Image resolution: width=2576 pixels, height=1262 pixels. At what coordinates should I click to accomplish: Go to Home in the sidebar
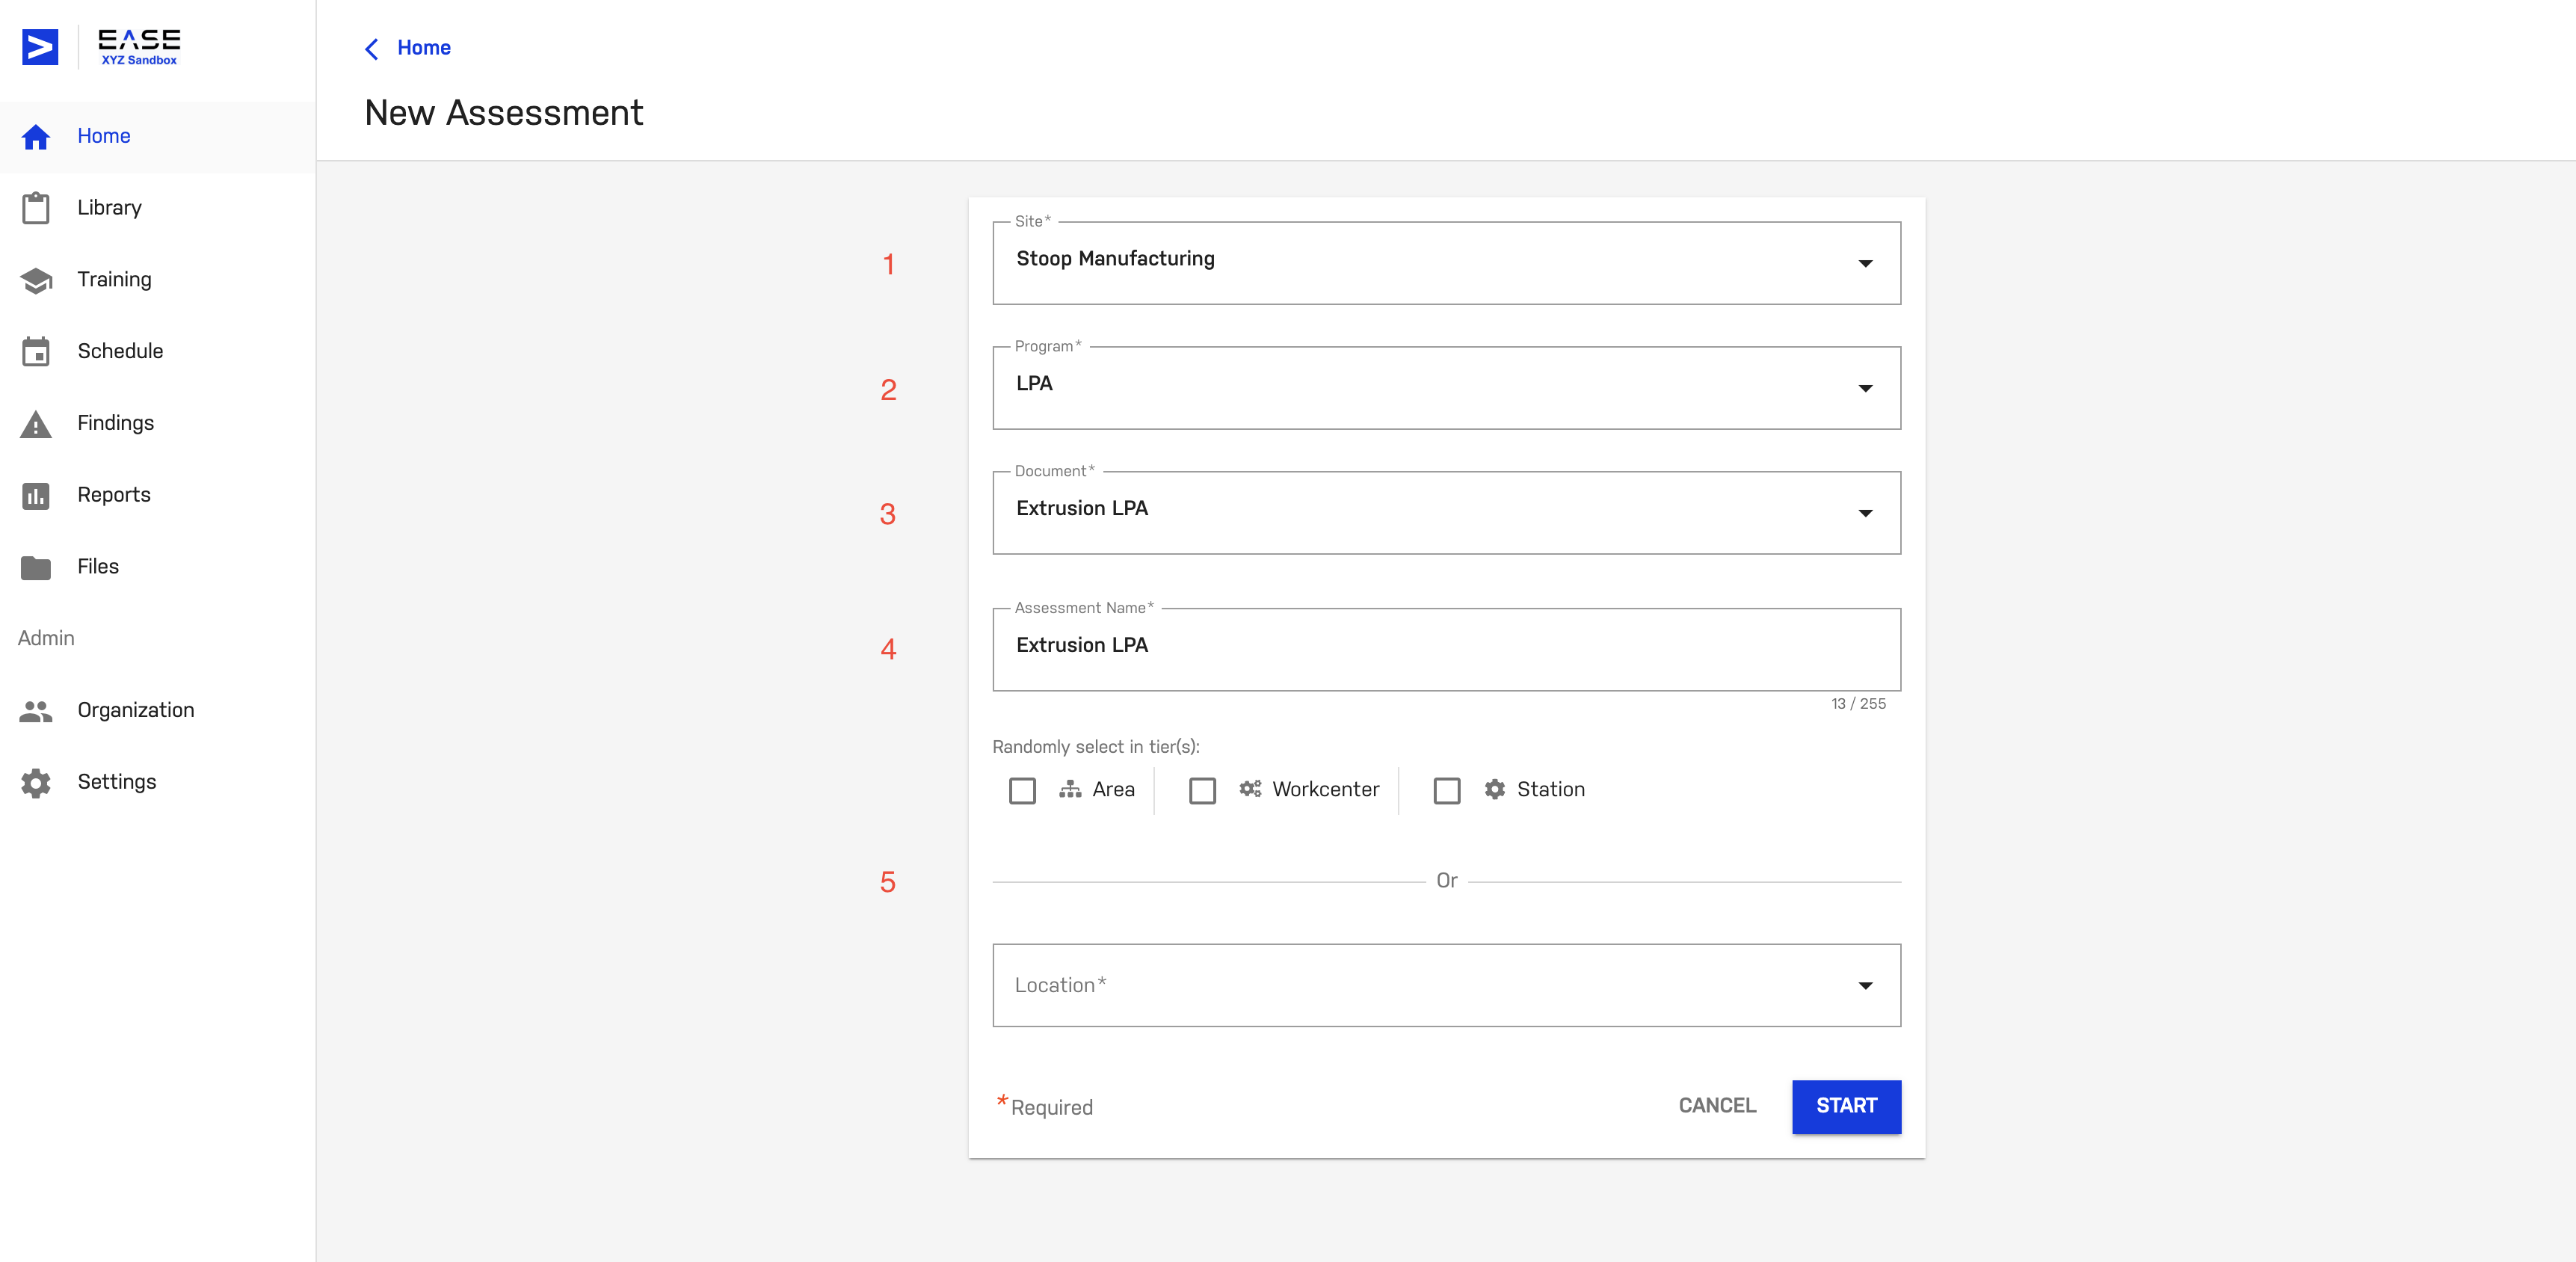point(158,136)
